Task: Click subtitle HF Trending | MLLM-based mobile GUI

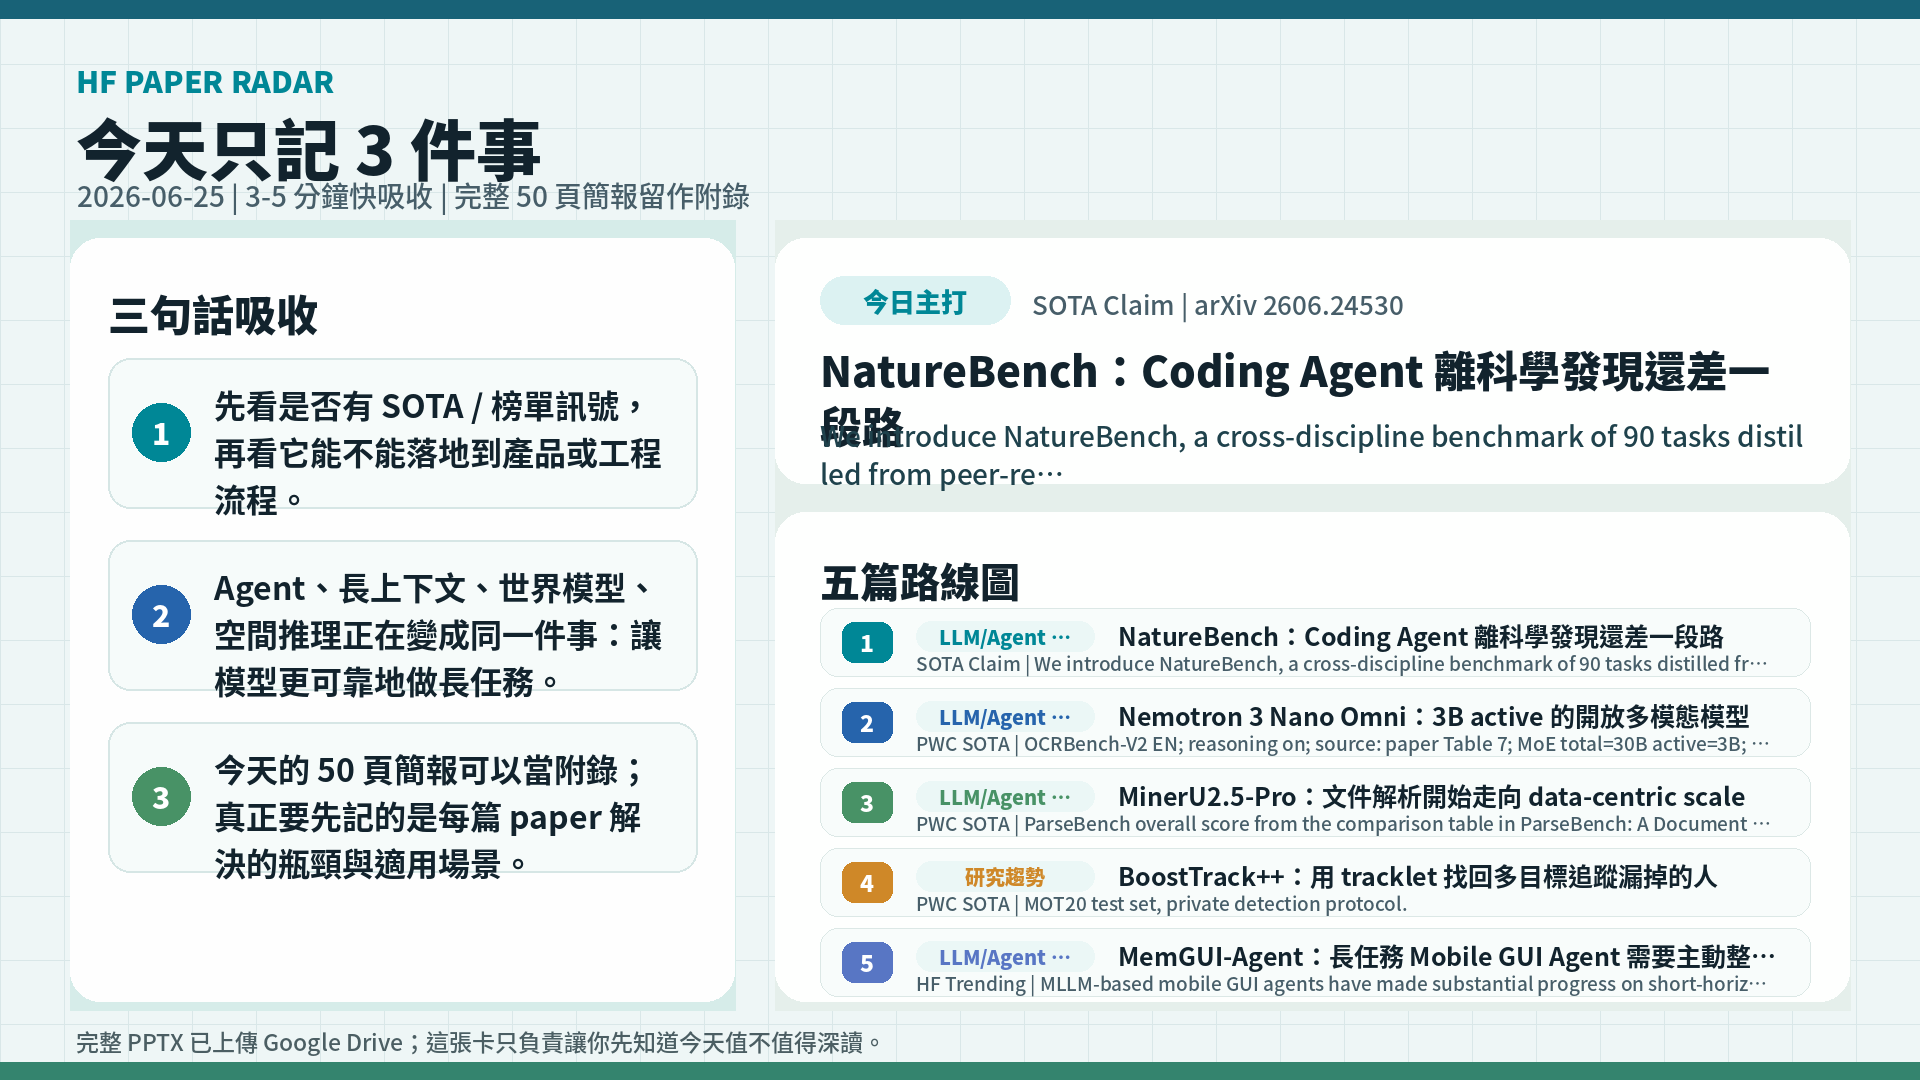Action: [1341, 984]
